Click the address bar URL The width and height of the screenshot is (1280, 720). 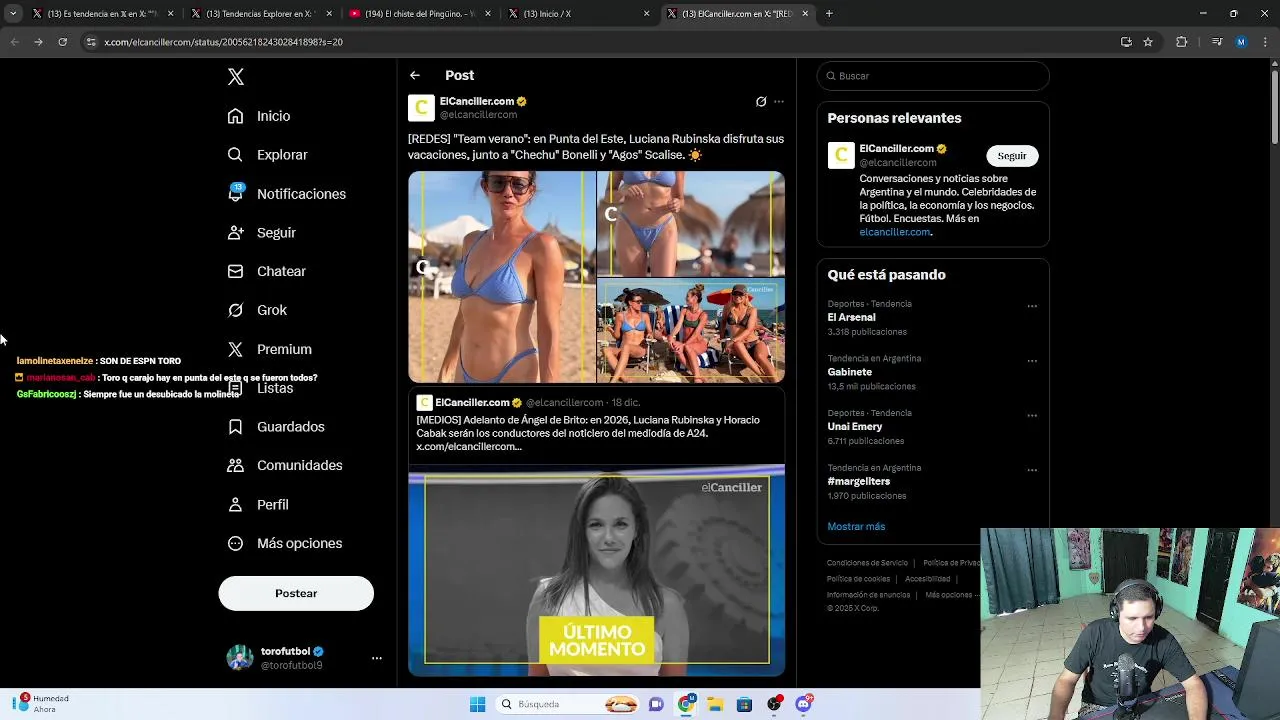coord(223,42)
